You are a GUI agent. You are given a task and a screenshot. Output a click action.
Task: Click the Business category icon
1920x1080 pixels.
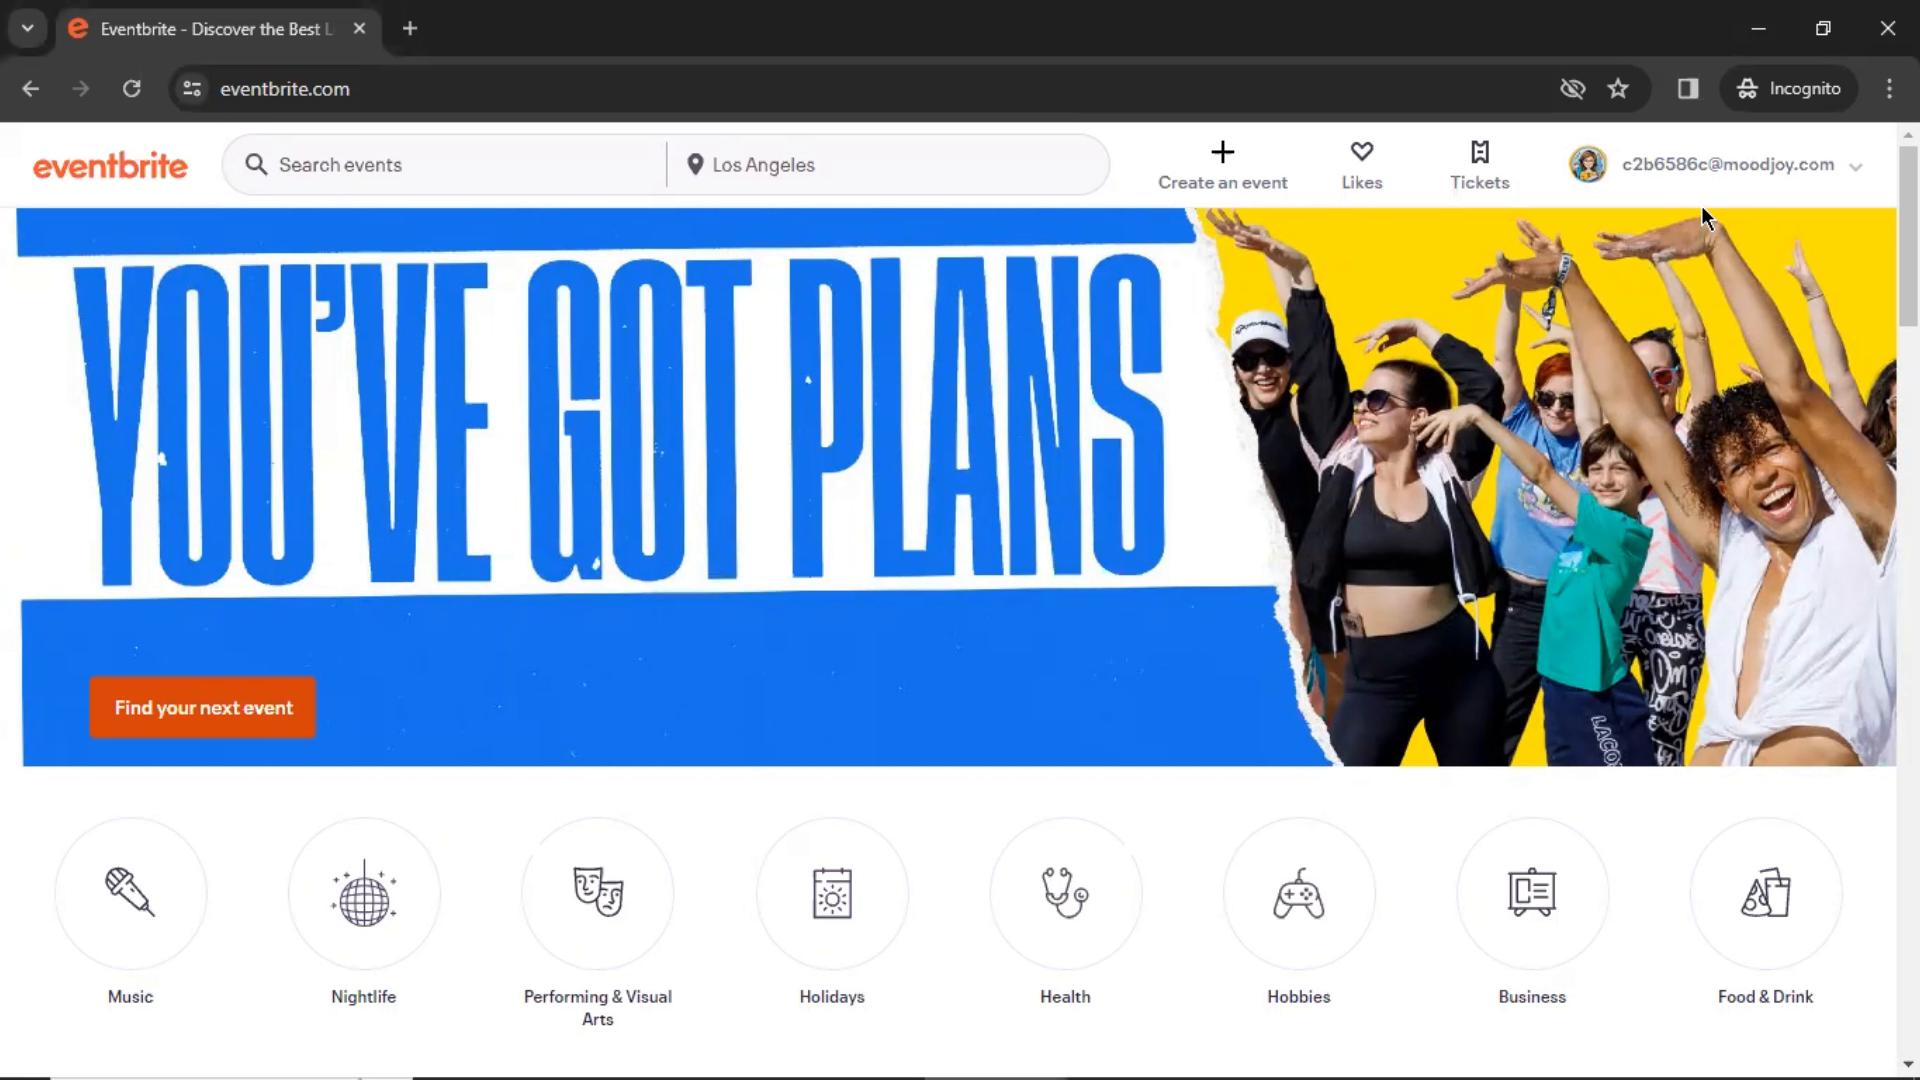pyautogui.click(x=1532, y=895)
